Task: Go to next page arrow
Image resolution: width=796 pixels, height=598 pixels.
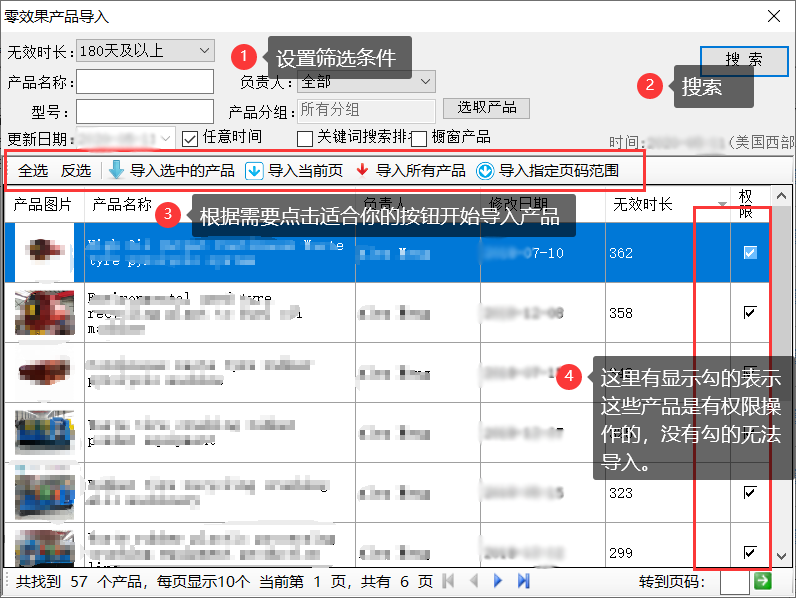Action: tap(498, 581)
